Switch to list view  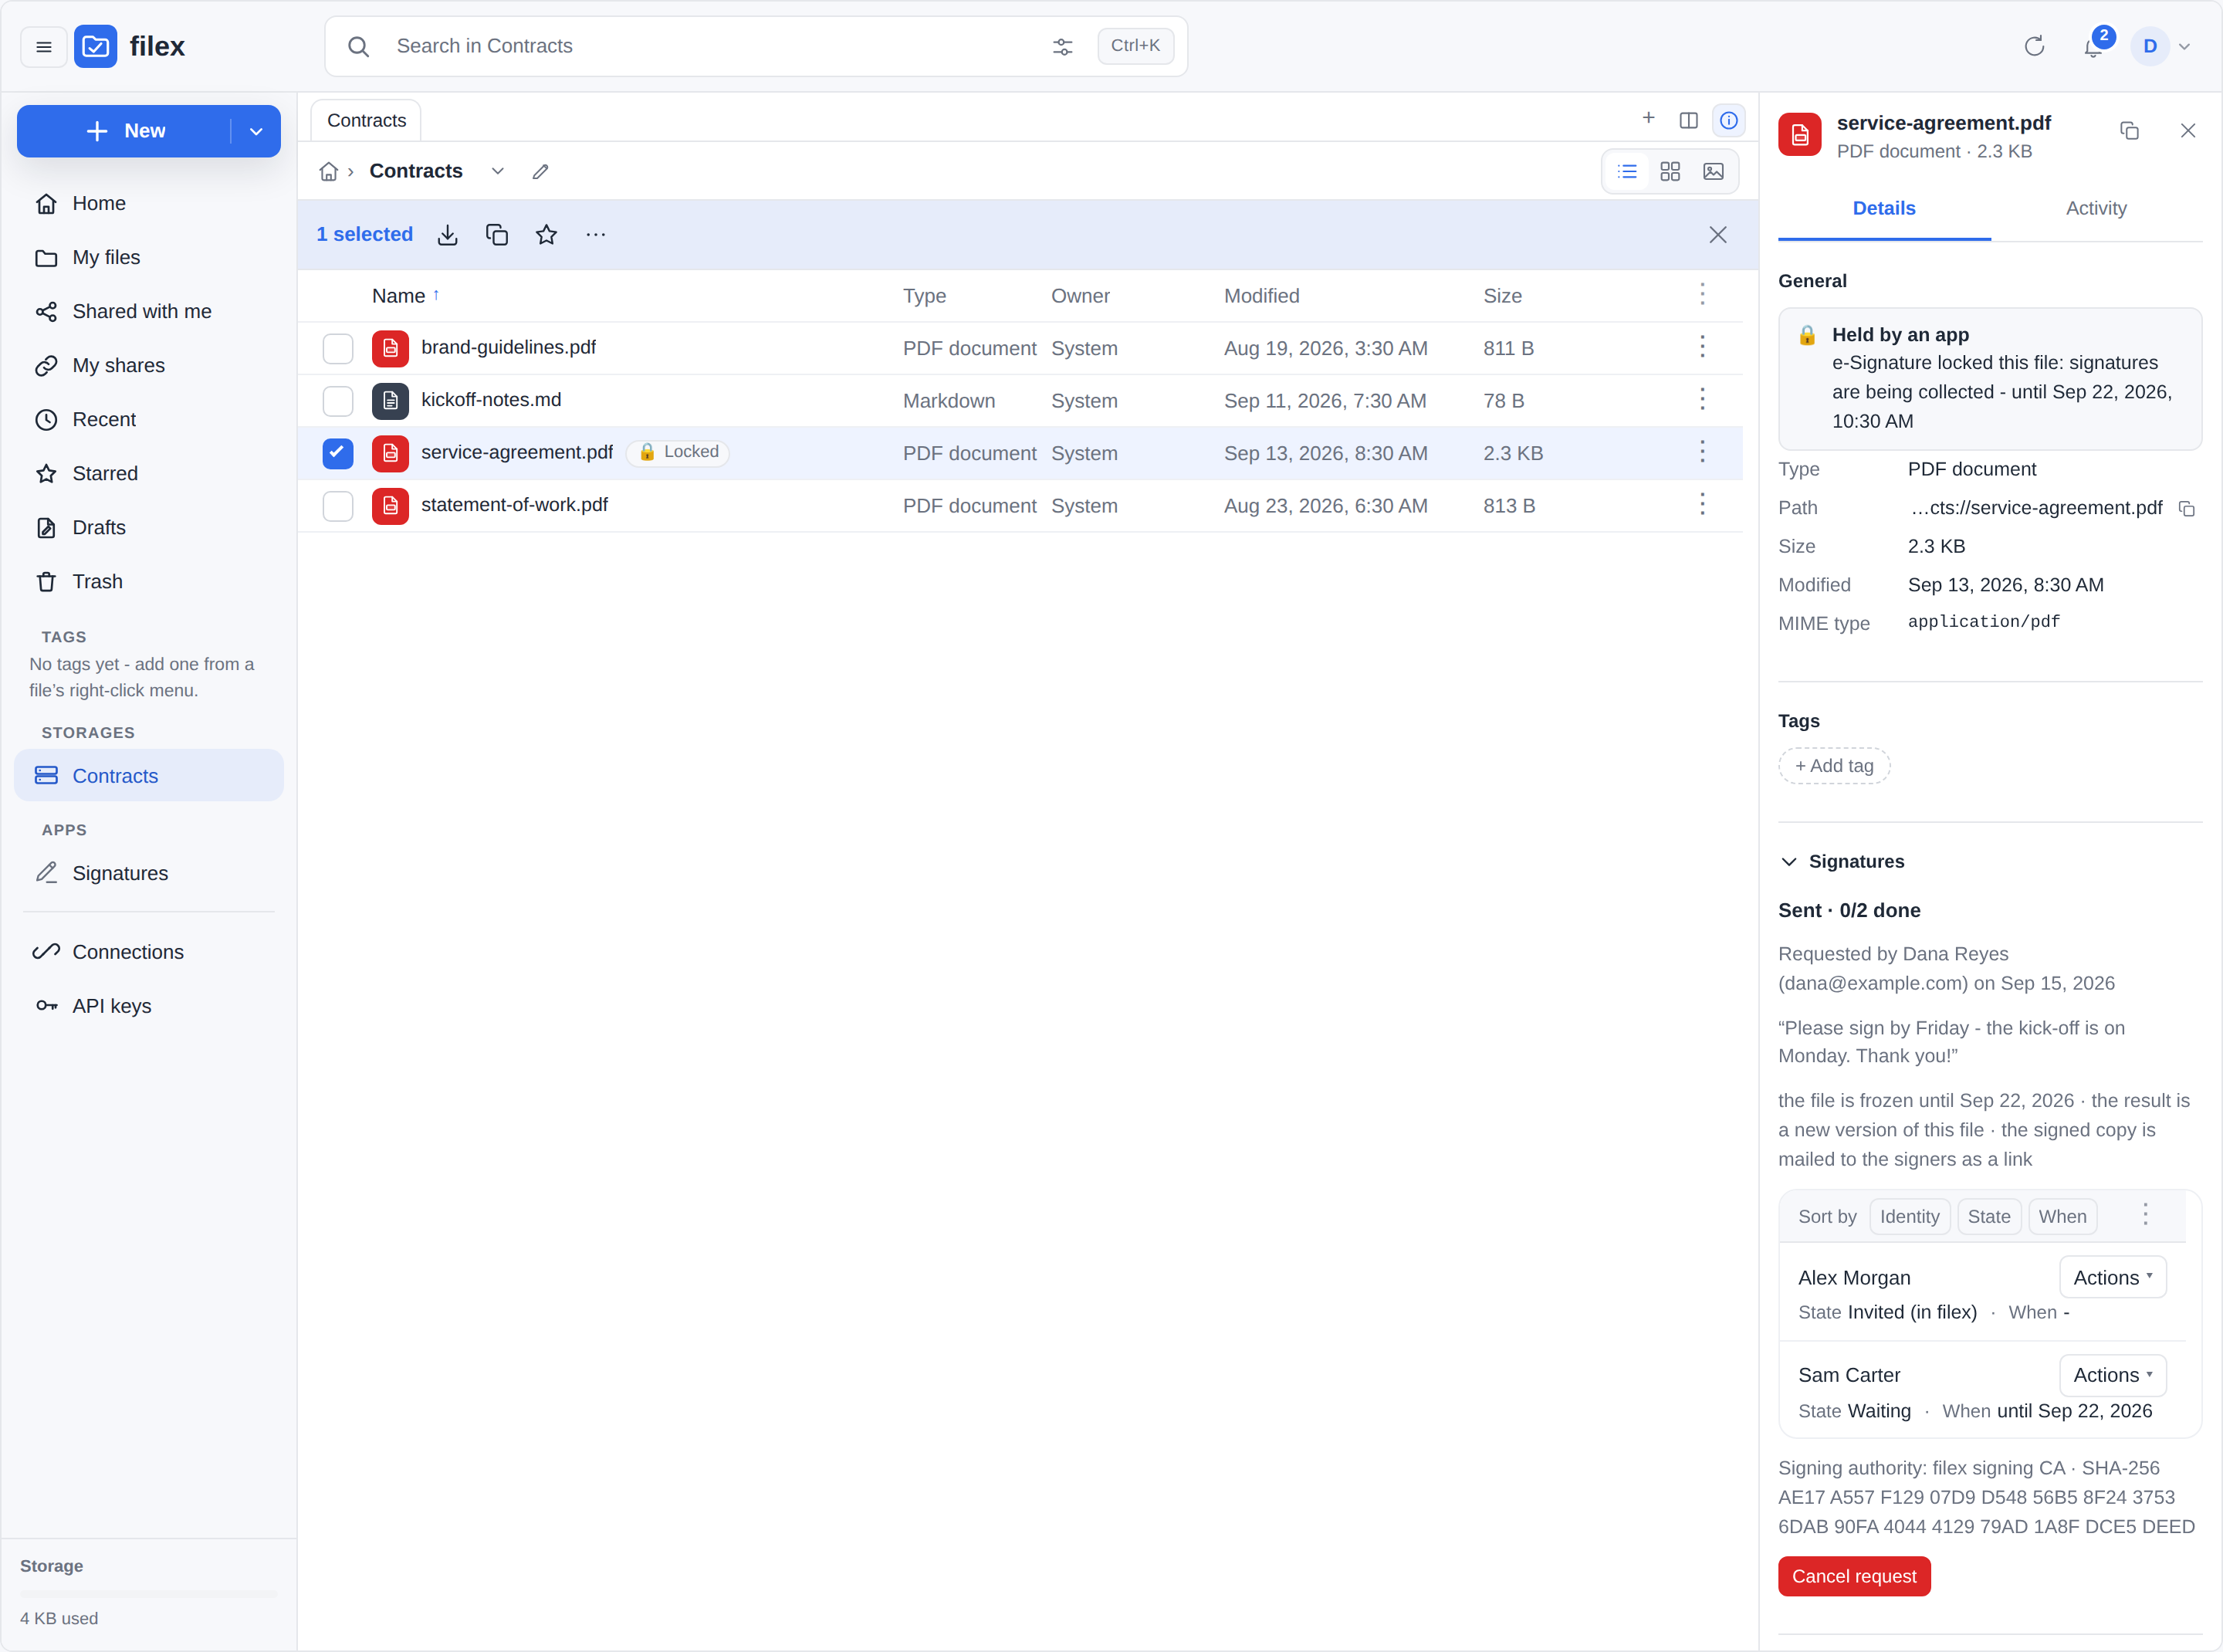[x=1627, y=171]
